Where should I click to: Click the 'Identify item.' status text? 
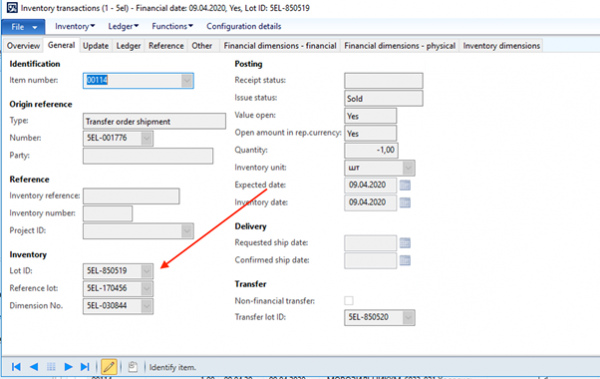[x=172, y=368]
